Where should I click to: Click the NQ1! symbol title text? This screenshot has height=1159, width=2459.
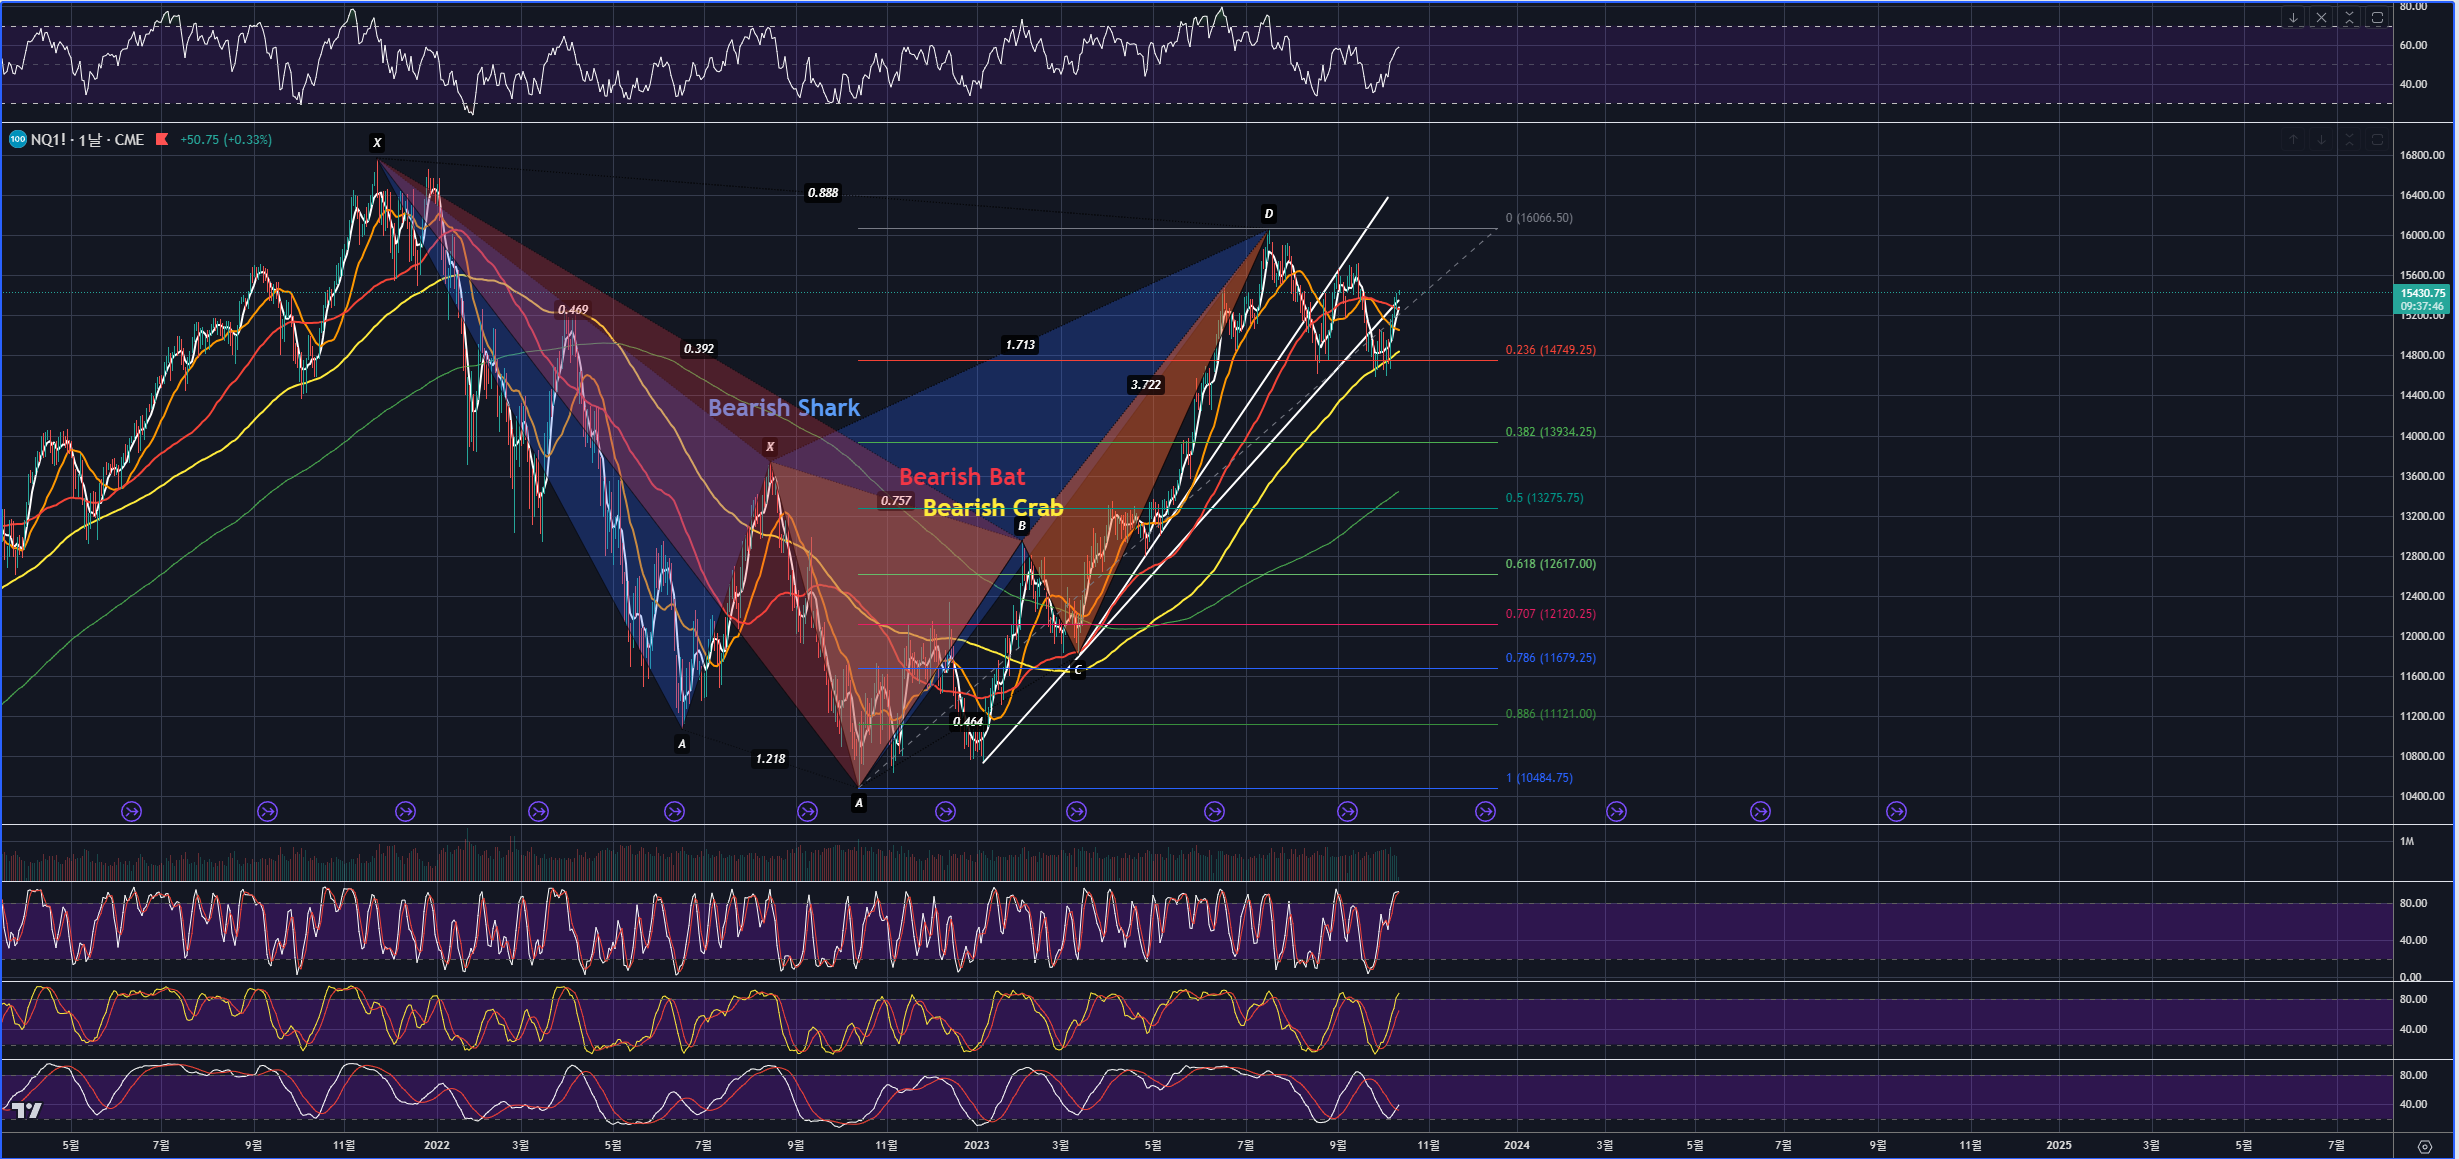(x=48, y=140)
